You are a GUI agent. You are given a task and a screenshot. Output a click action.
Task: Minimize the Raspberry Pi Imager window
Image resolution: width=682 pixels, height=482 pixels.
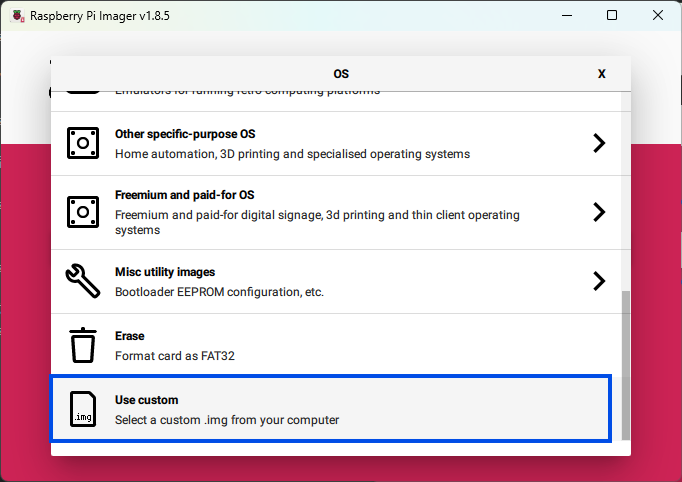point(567,15)
